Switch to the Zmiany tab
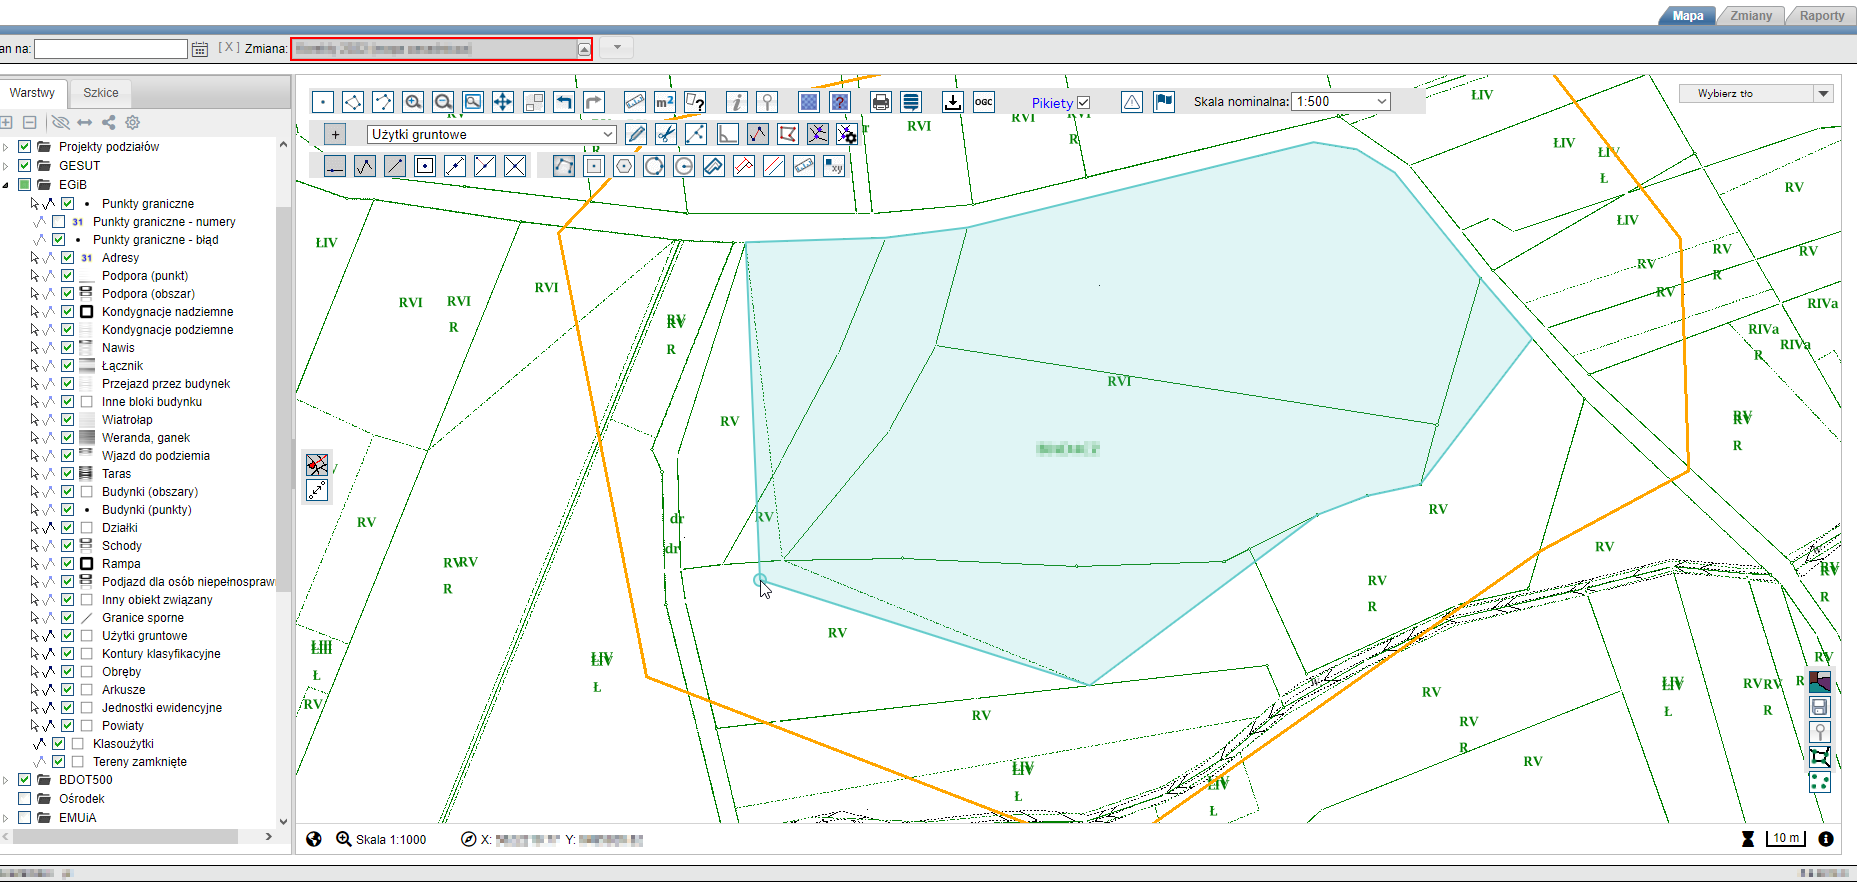1857x896 pixels. click(x=1751, y=16)
